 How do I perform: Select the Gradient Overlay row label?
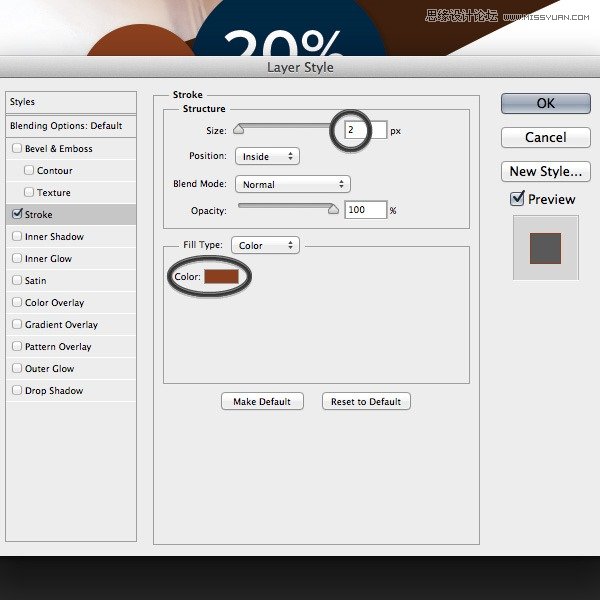coord(61,325)
